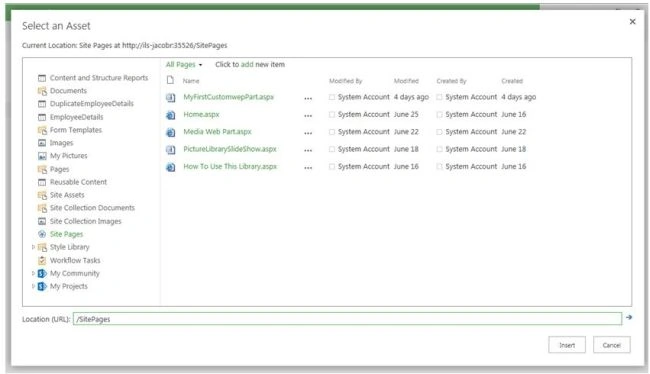Click the Insert button
Image resolution: width=650 pixels, height=374 pixels.
567,345
